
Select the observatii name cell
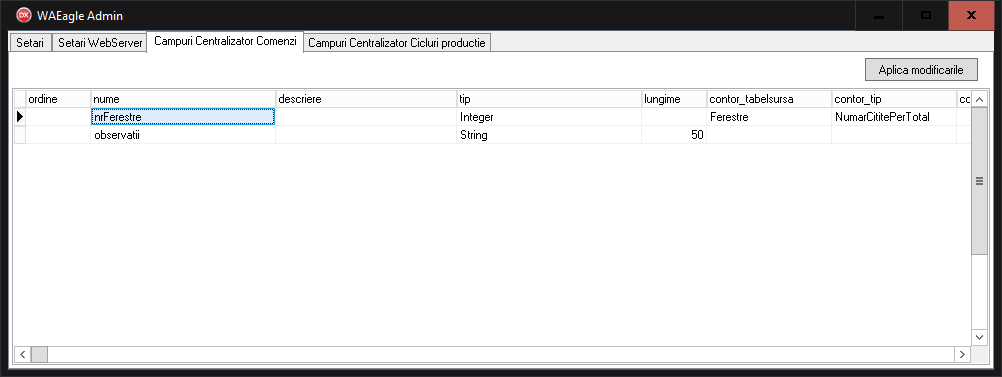click(x=183, y=135)
